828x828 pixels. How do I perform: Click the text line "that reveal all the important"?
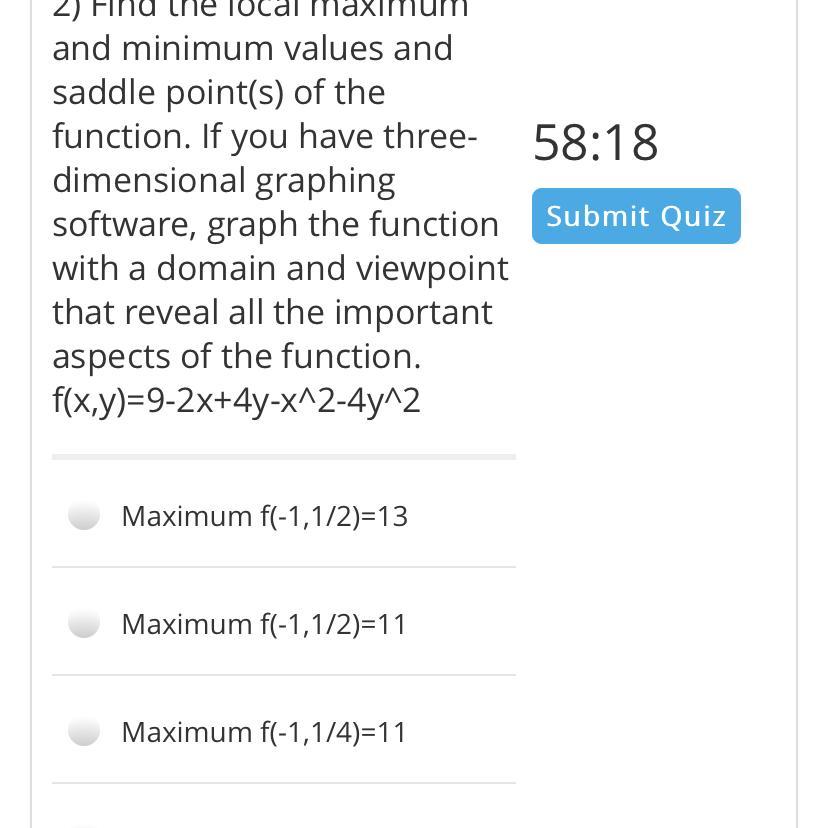pos(272,312)
